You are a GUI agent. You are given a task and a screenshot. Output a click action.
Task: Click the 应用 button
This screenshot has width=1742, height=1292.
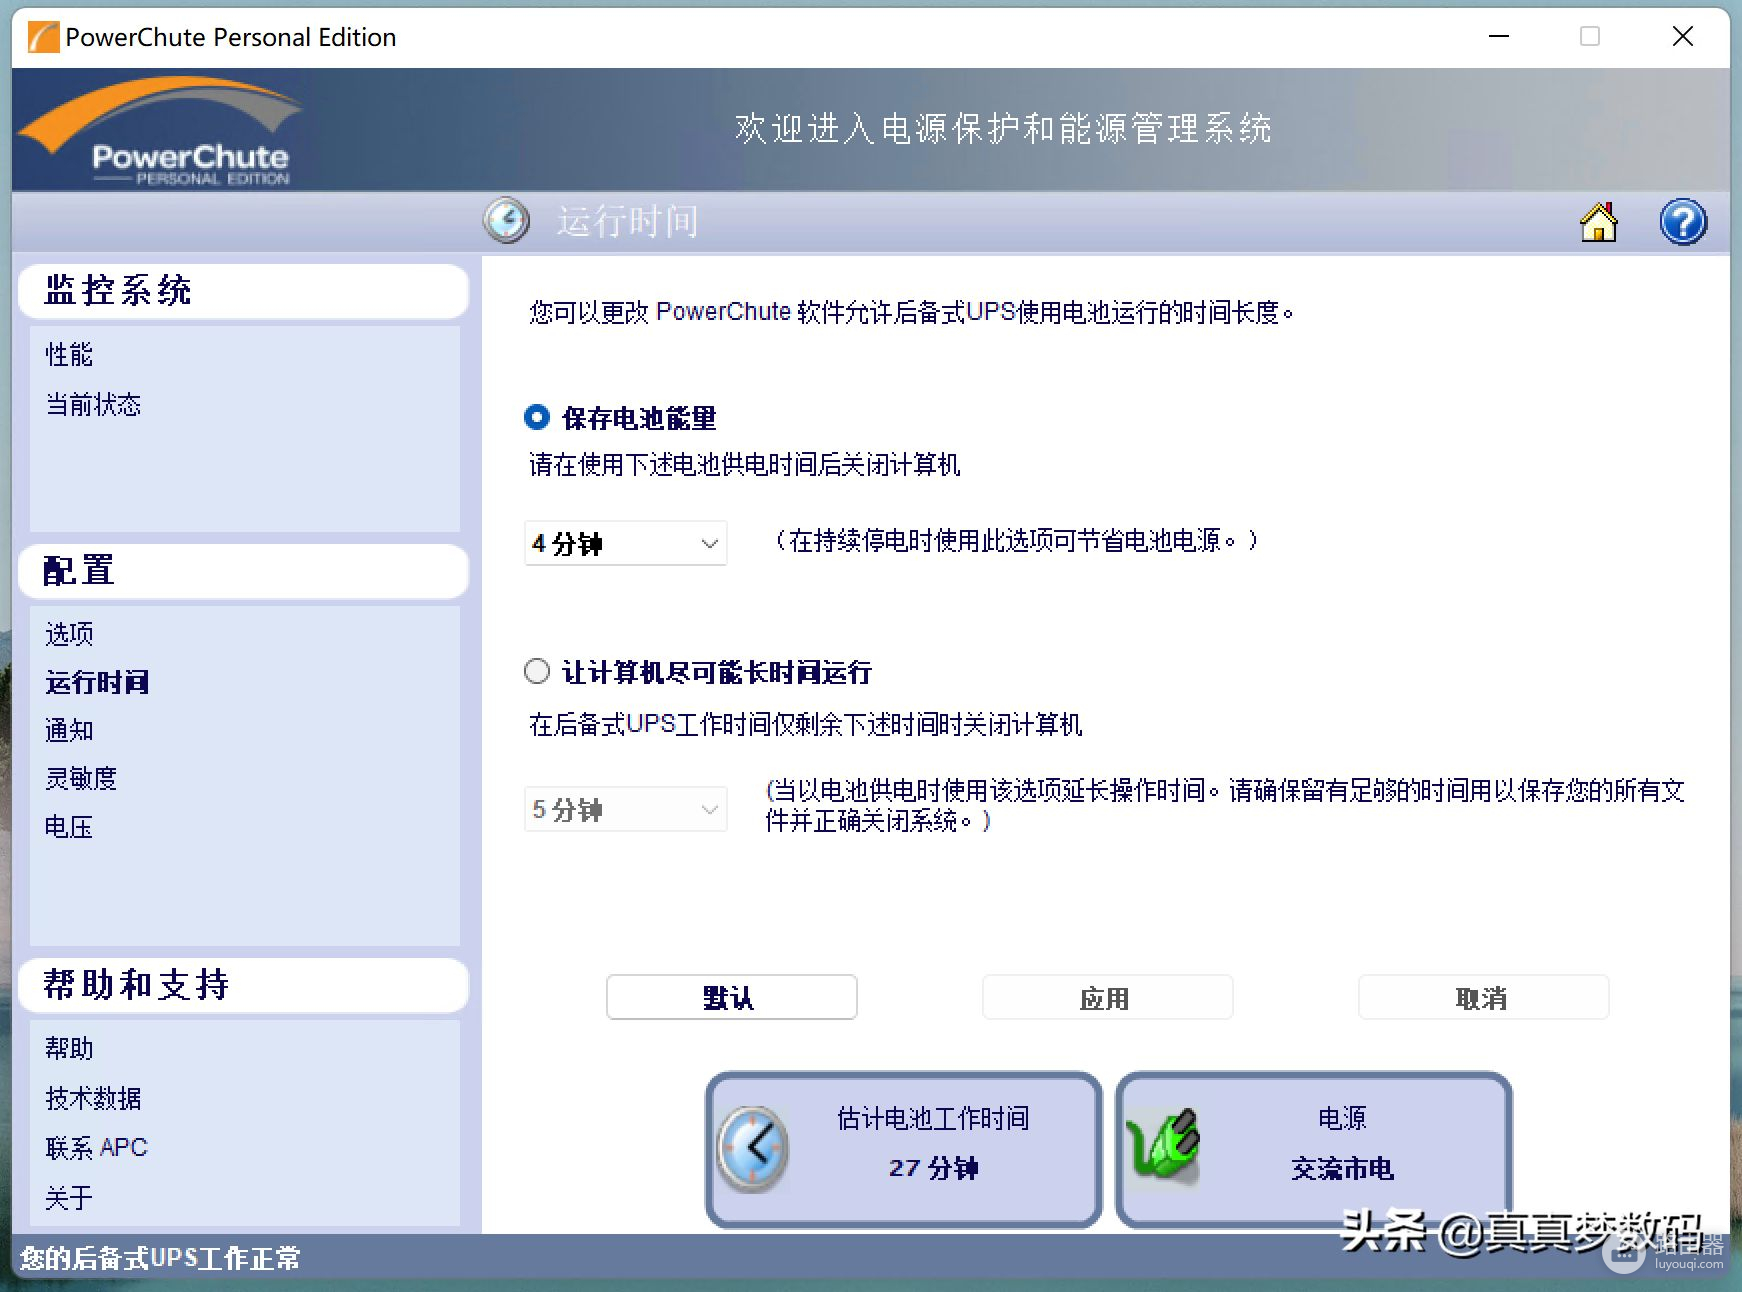[x=1107, y=997]
